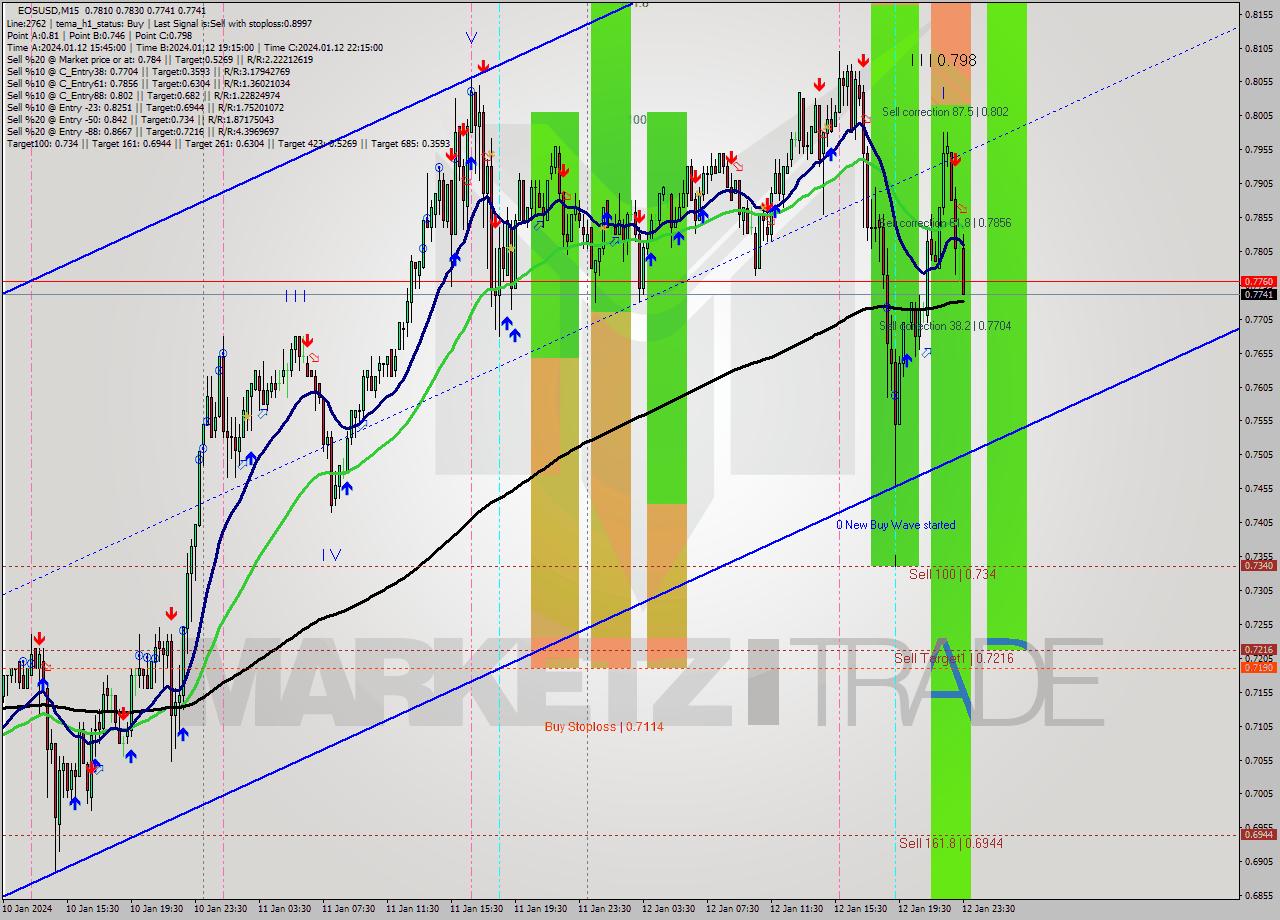The height and width of the screenshot is (920, 1280).
Task: Click the '0 New Buy Wave started' label
Action: pos(896,525)
